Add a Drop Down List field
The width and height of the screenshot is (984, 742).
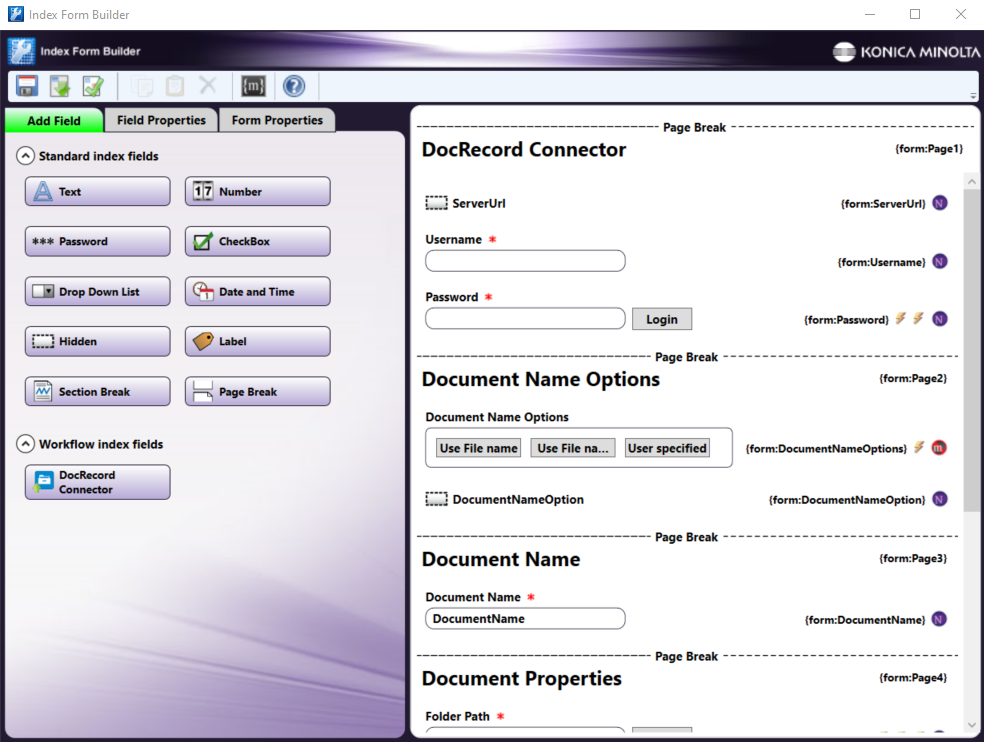(x=97, y=291)
